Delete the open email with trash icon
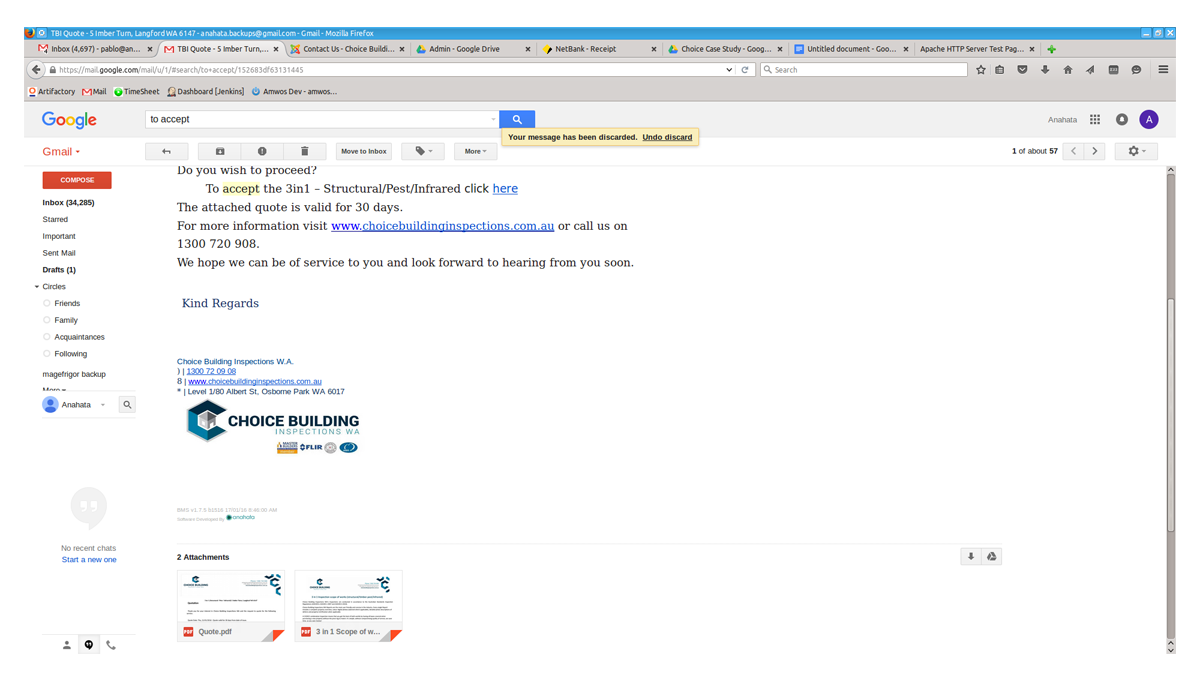The width and height of the screenshot is (1200, 680). [x=304, y=151]
